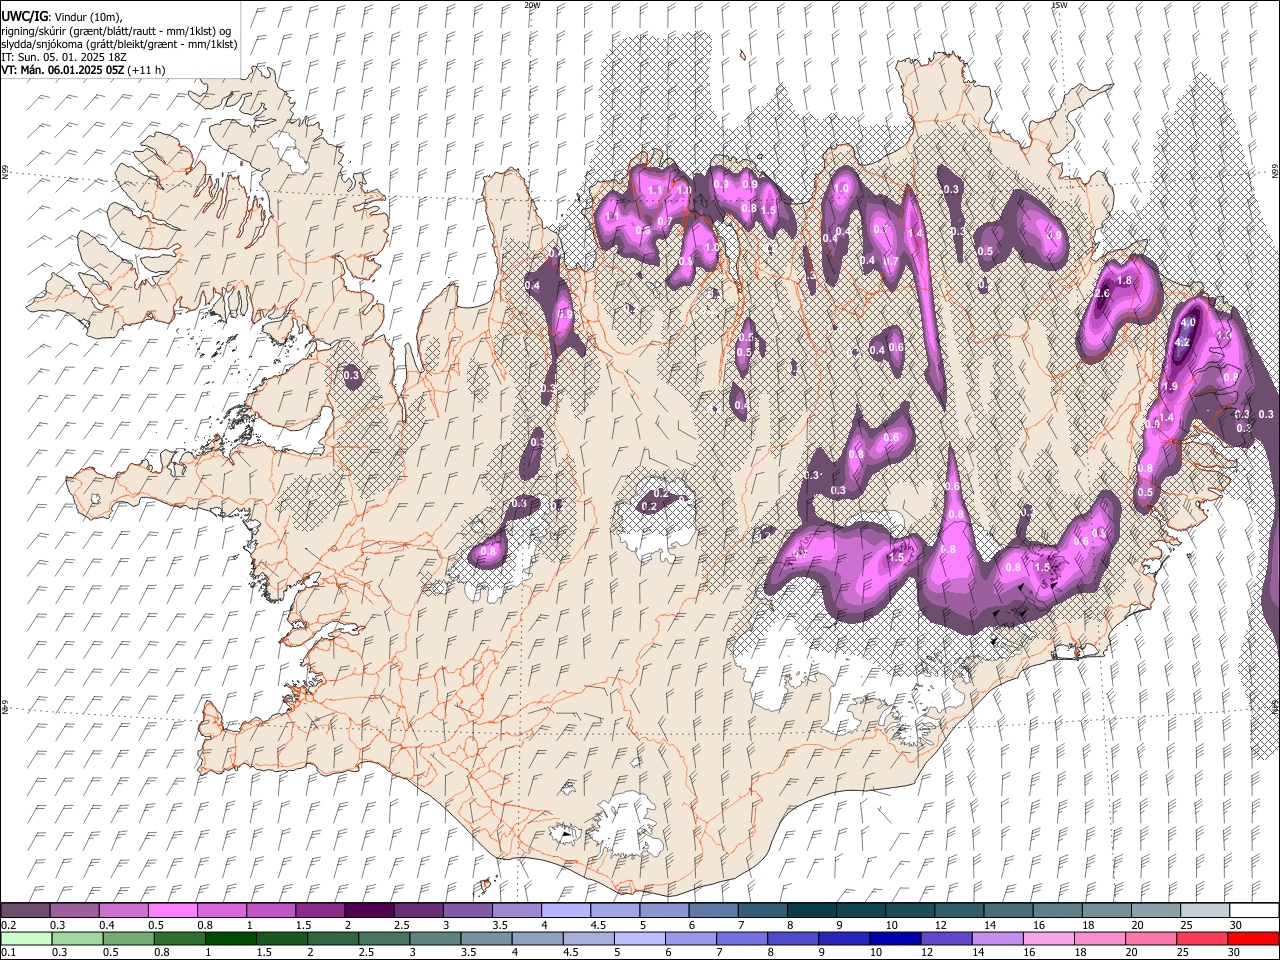Image resolution: width=1280 pixels, height=960 pixels.
Task: Select the 3–3.5 violet snow legend swatch
Action: pyautogui.click(x=466, y=910)
